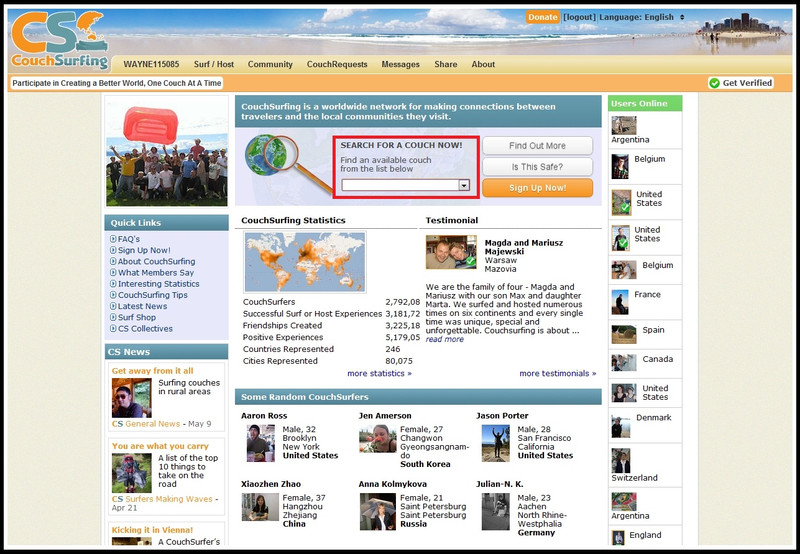Open Xiaozhen Zhao's profile photo
Viewport: 800px width, 554px height.
click(260, 507)
